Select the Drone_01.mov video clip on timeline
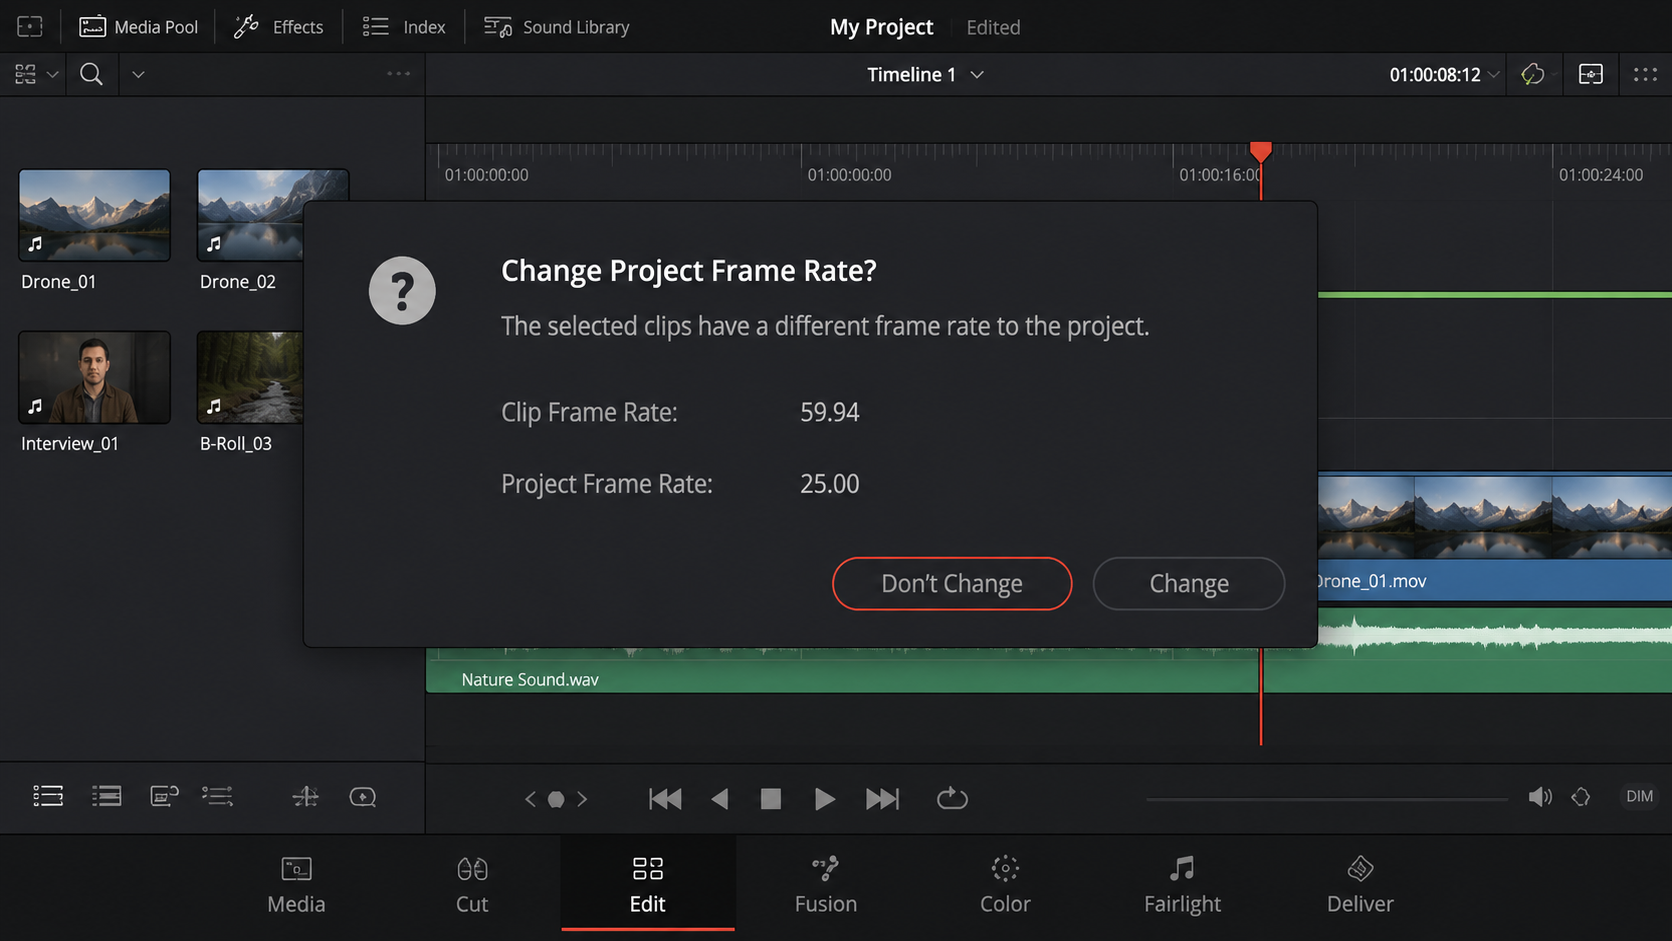This screenshot has width=1672, height=941. pos(1494,536)
